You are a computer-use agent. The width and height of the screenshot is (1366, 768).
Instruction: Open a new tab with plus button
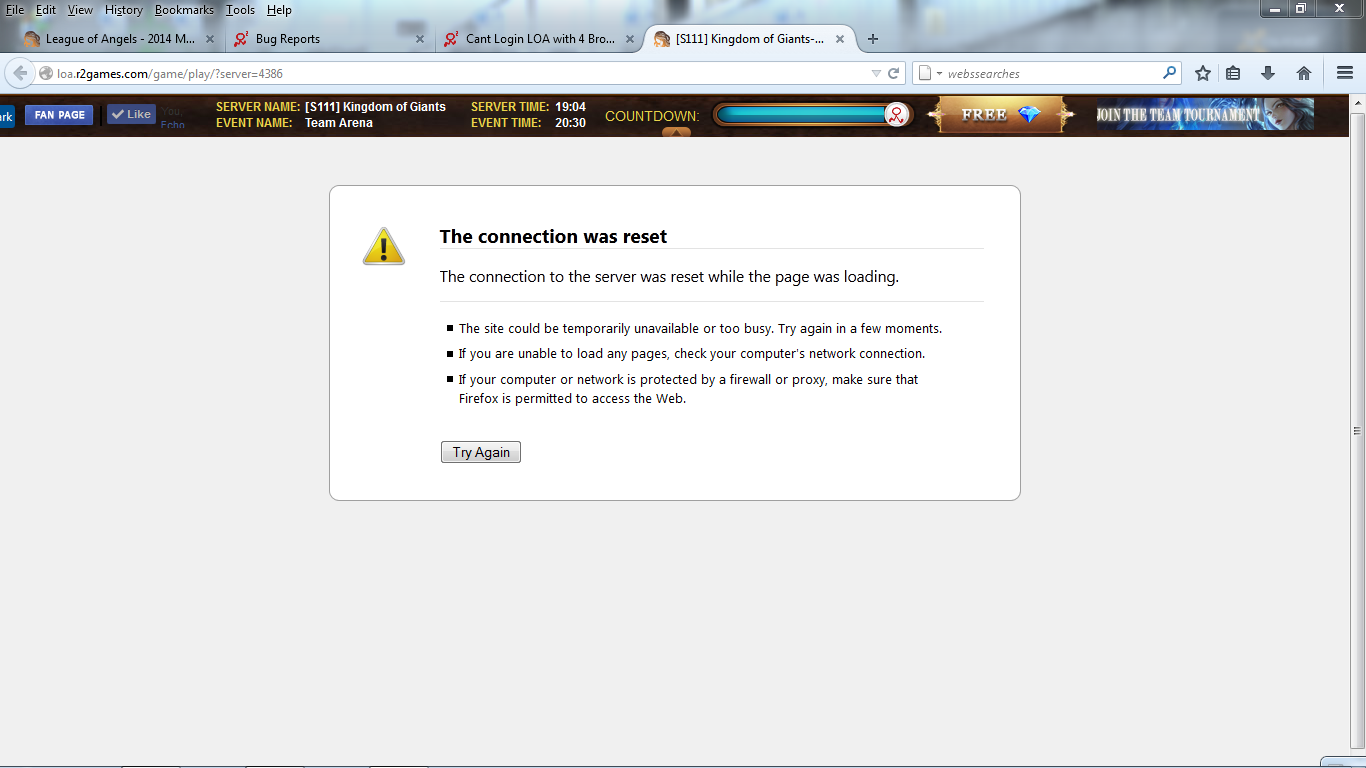873,39
